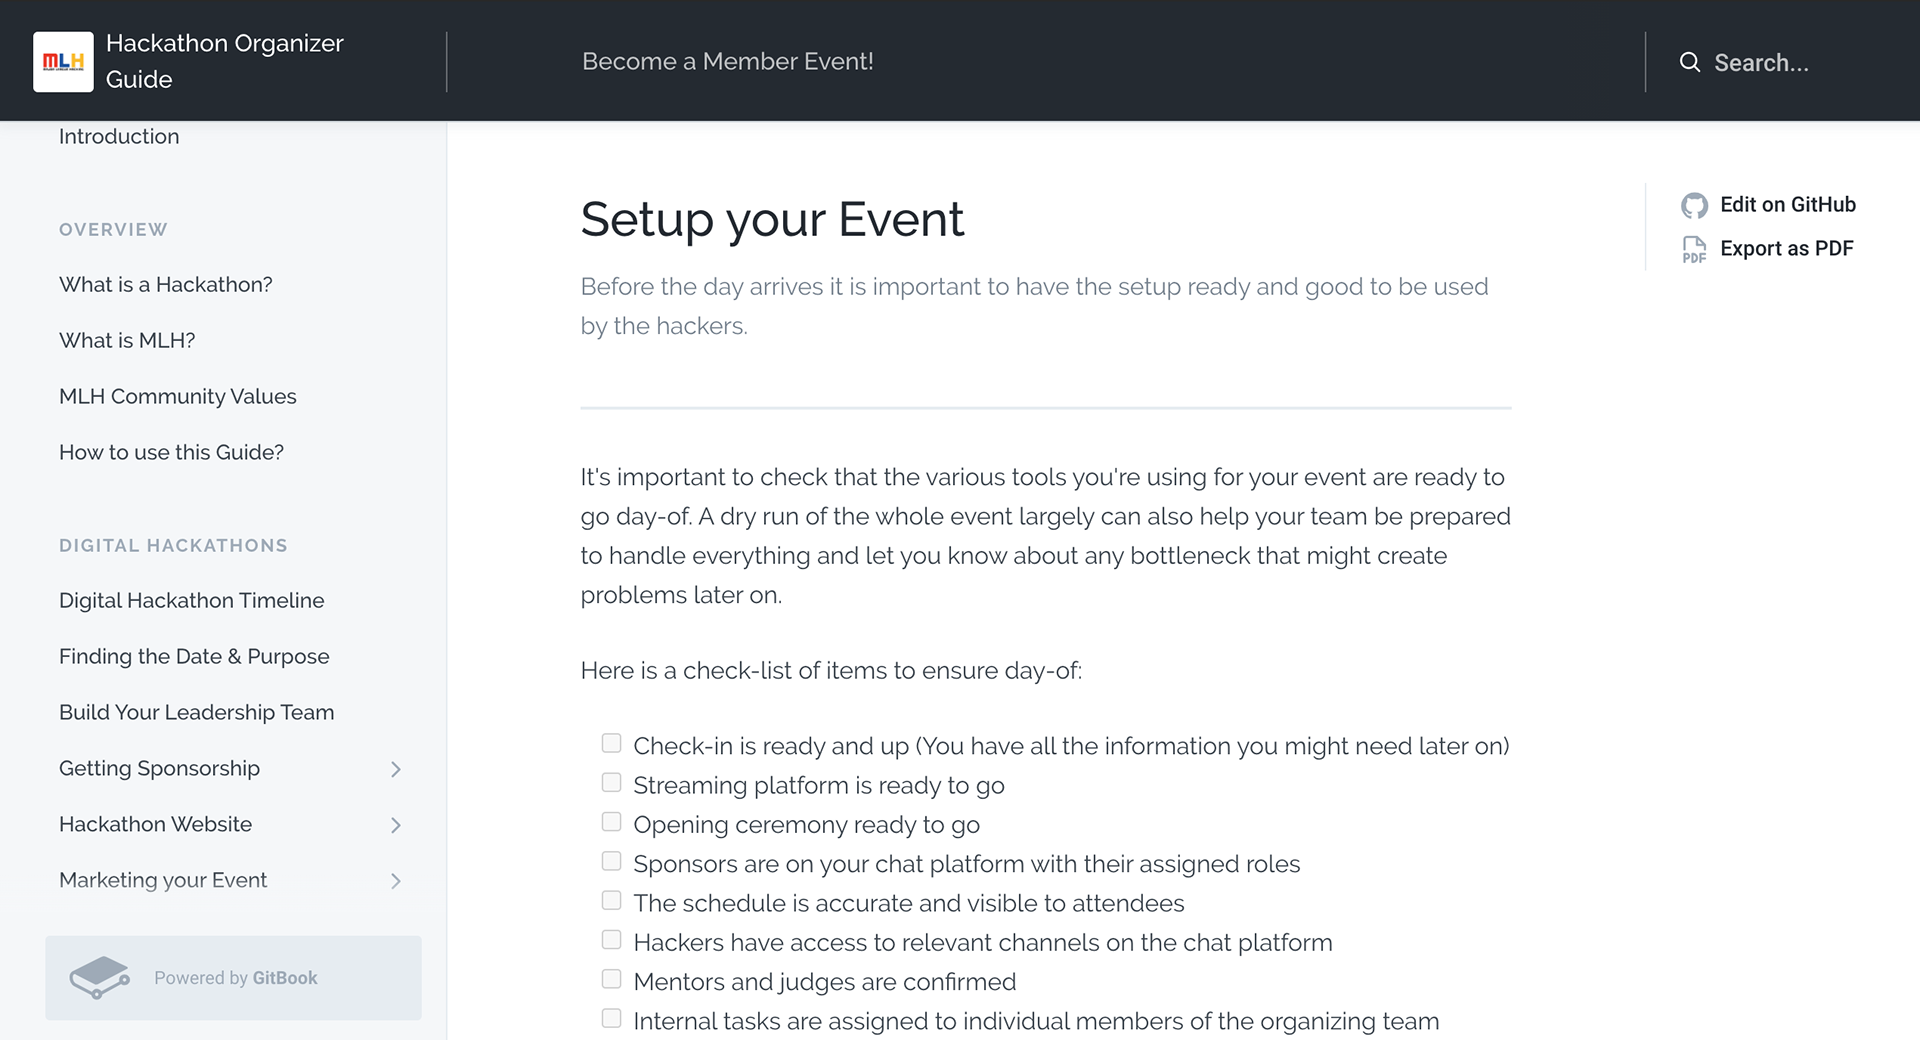This screenshot has width=1920, height=1040.
Task: Click the MLH logo icon
Action: [x=63, y=61]
